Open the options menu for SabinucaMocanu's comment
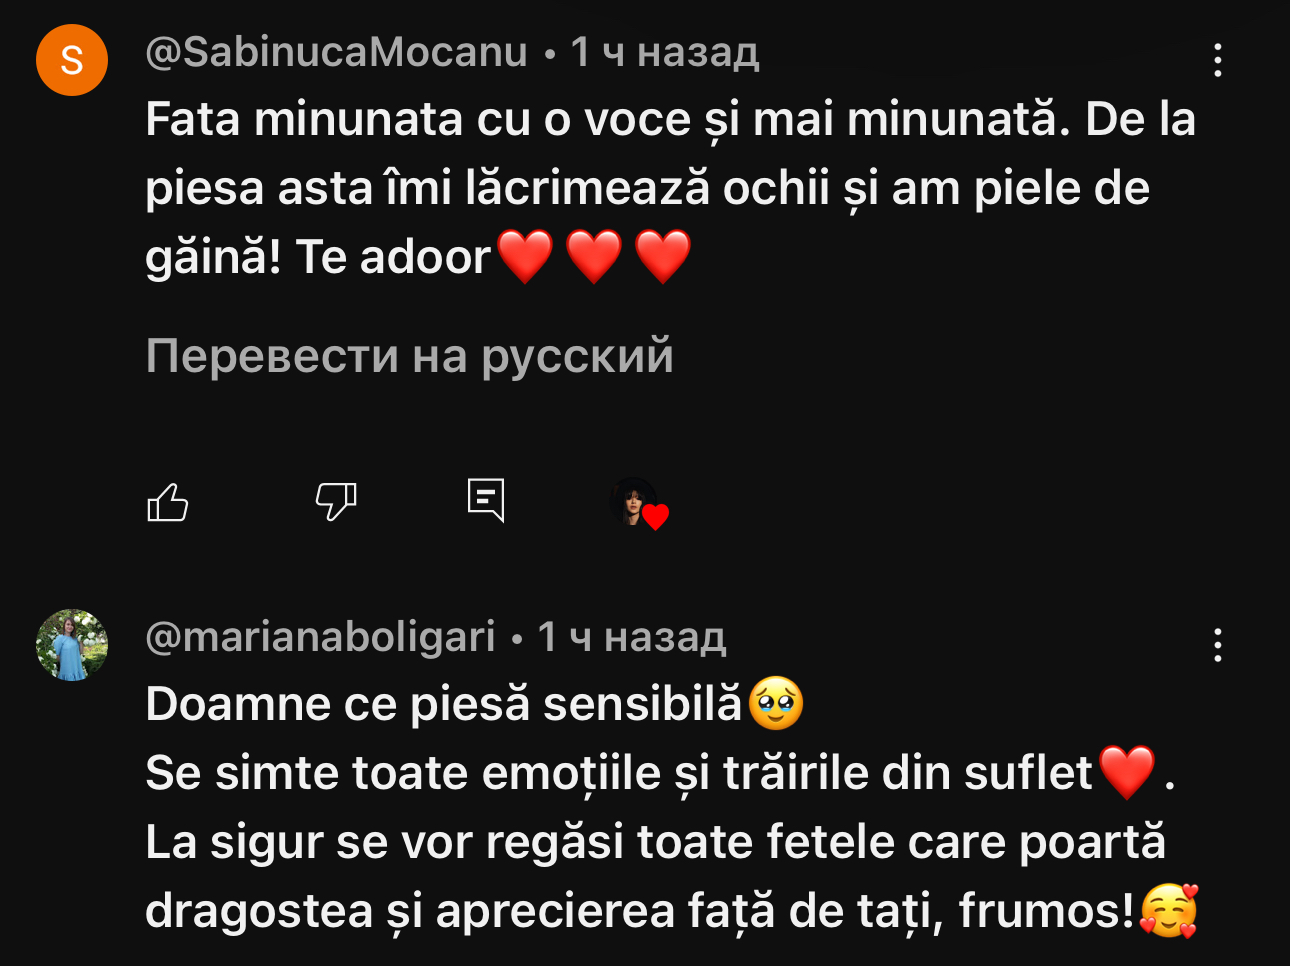1290x966 pixels. point(1217,60)
